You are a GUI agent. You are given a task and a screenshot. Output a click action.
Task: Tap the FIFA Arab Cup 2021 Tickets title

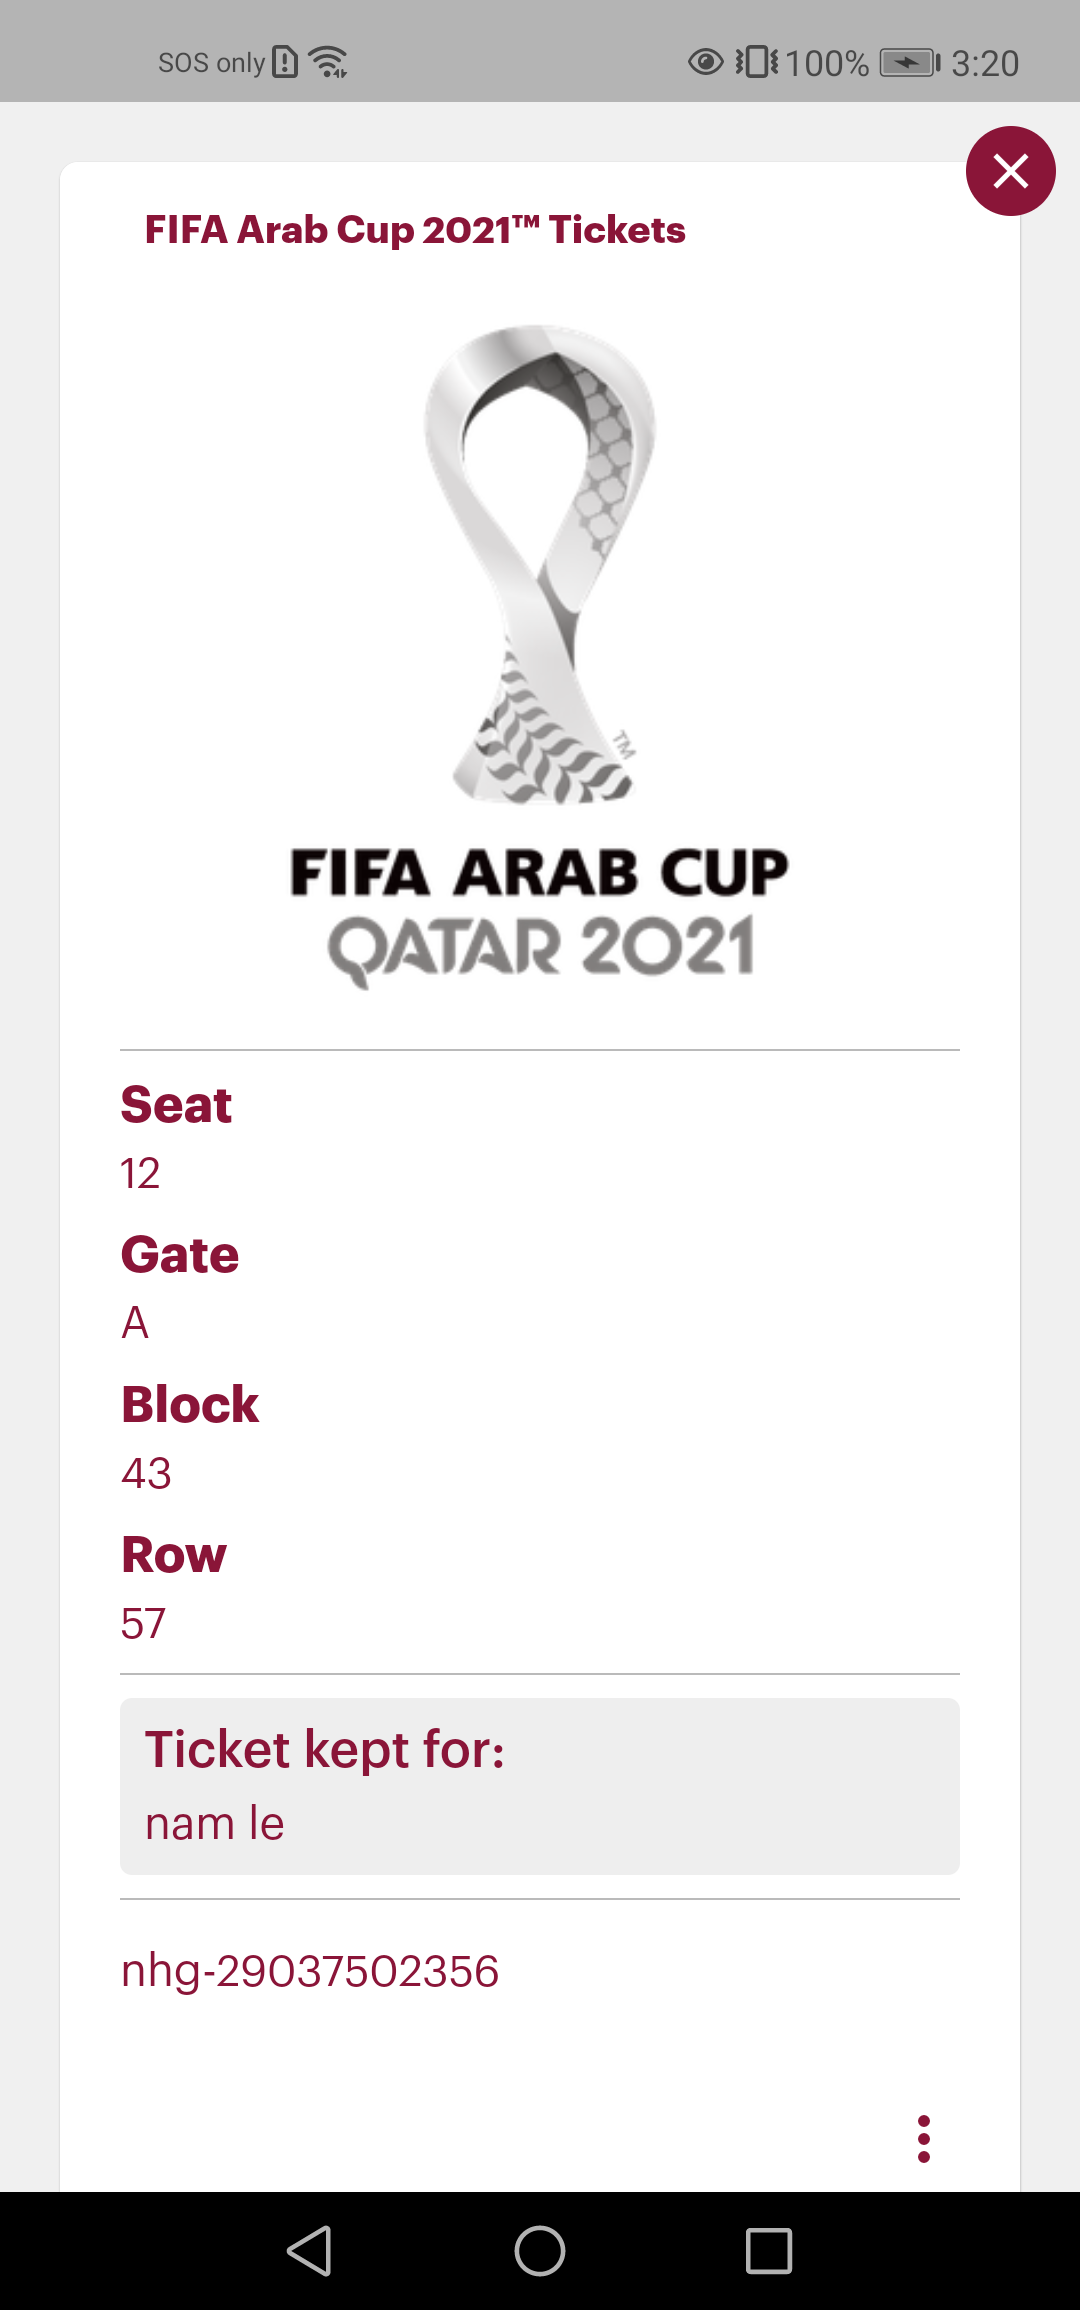tap(415, 230)
